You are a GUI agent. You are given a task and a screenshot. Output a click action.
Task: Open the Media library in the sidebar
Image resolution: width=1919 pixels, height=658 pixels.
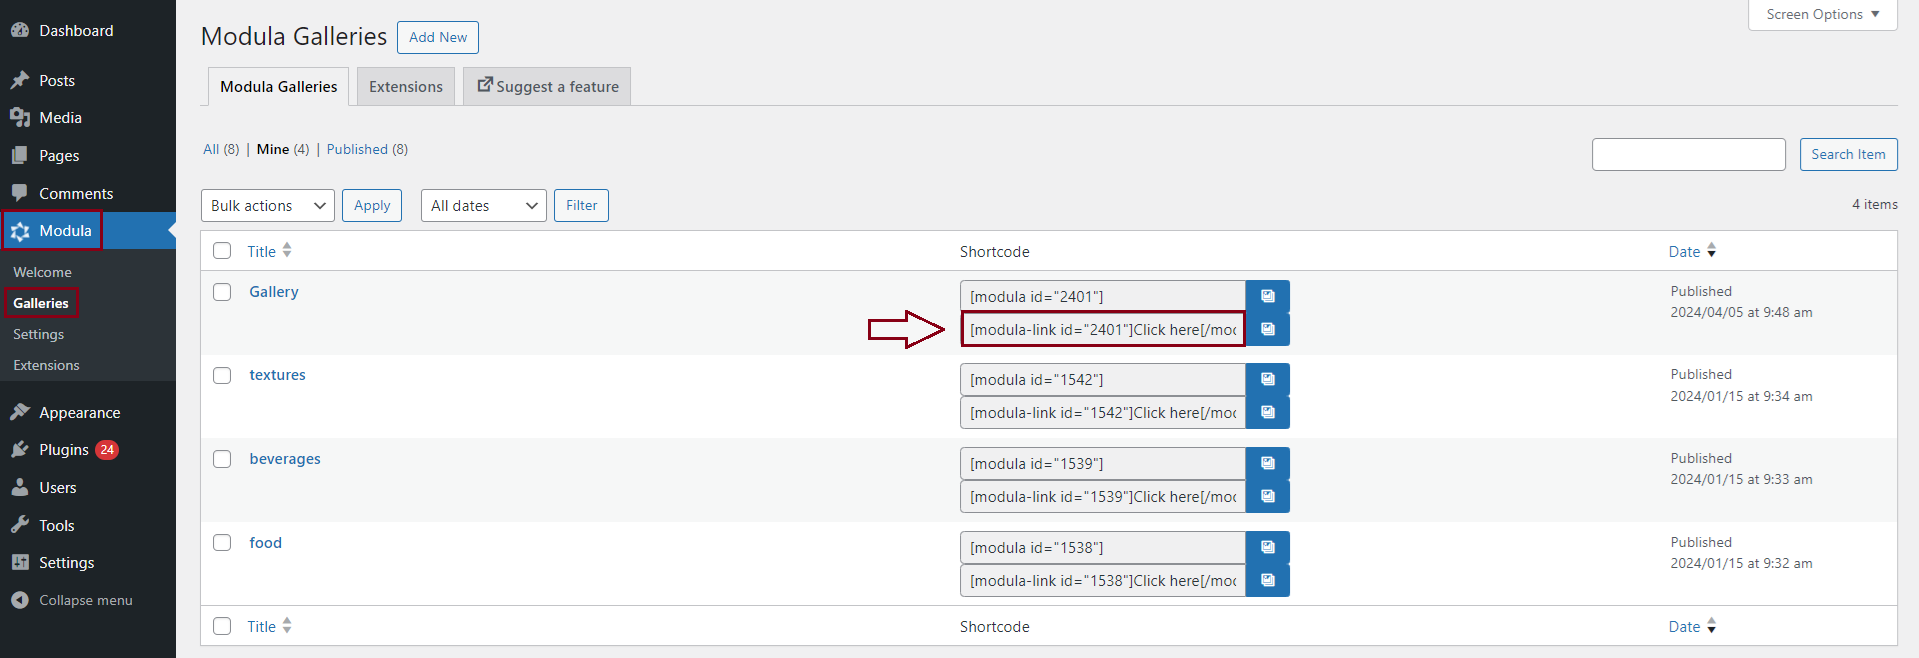tap(60, 118)
